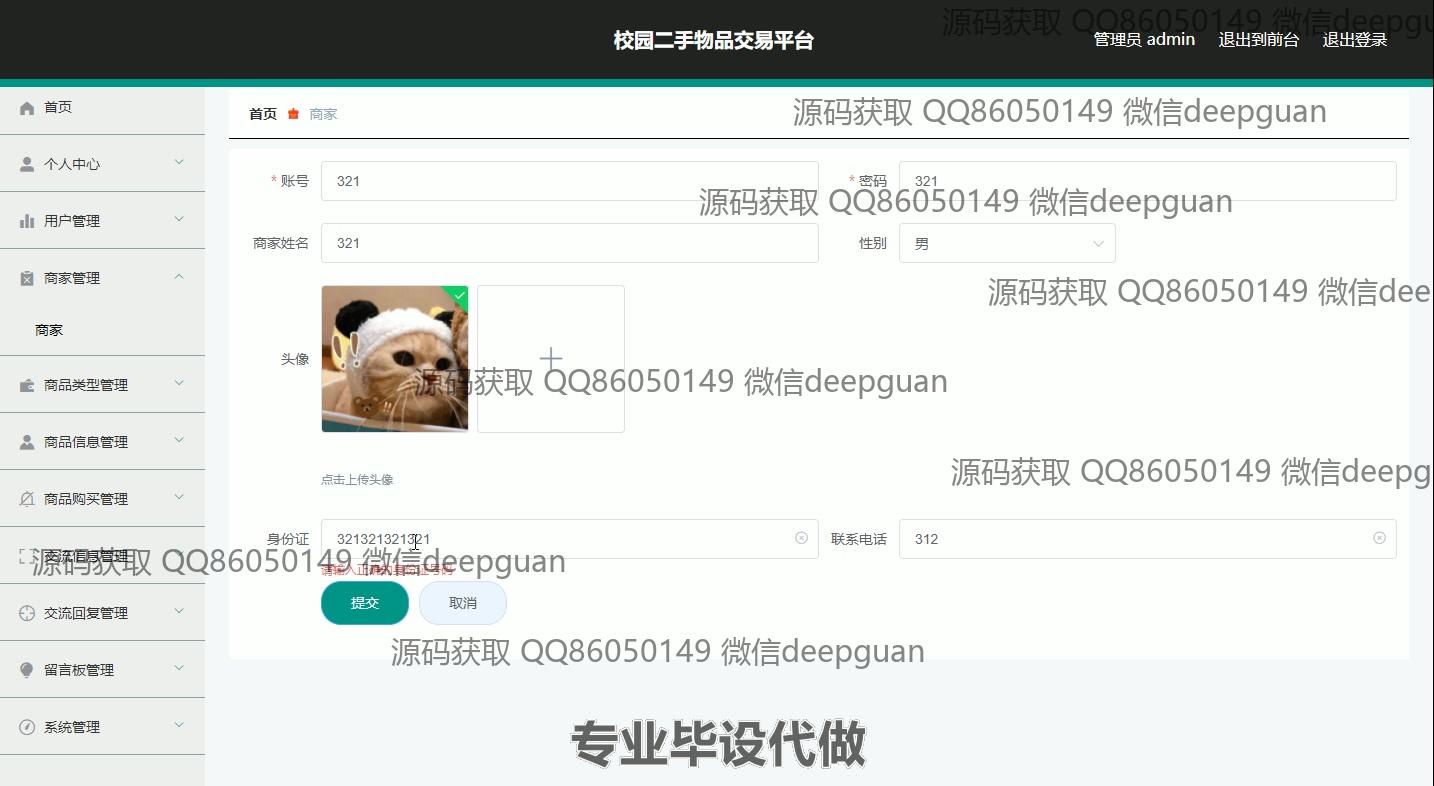Click the plus box to upload another avatar

(551, 359)
